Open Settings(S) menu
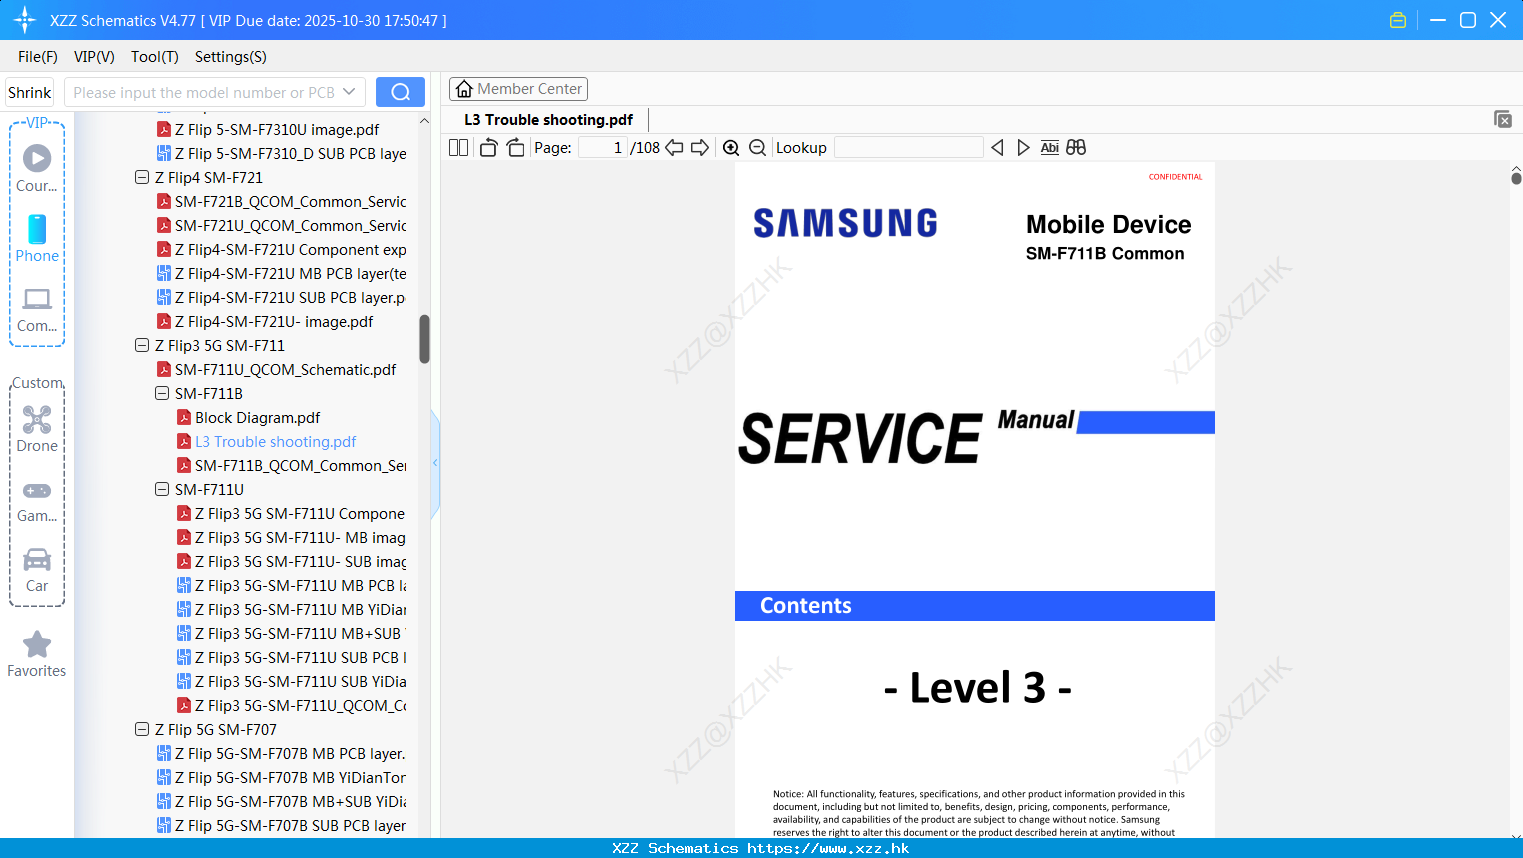Image resolution: width=1523 pixels, height=858 pixels. pyautogui.click(x=231, y=57)
